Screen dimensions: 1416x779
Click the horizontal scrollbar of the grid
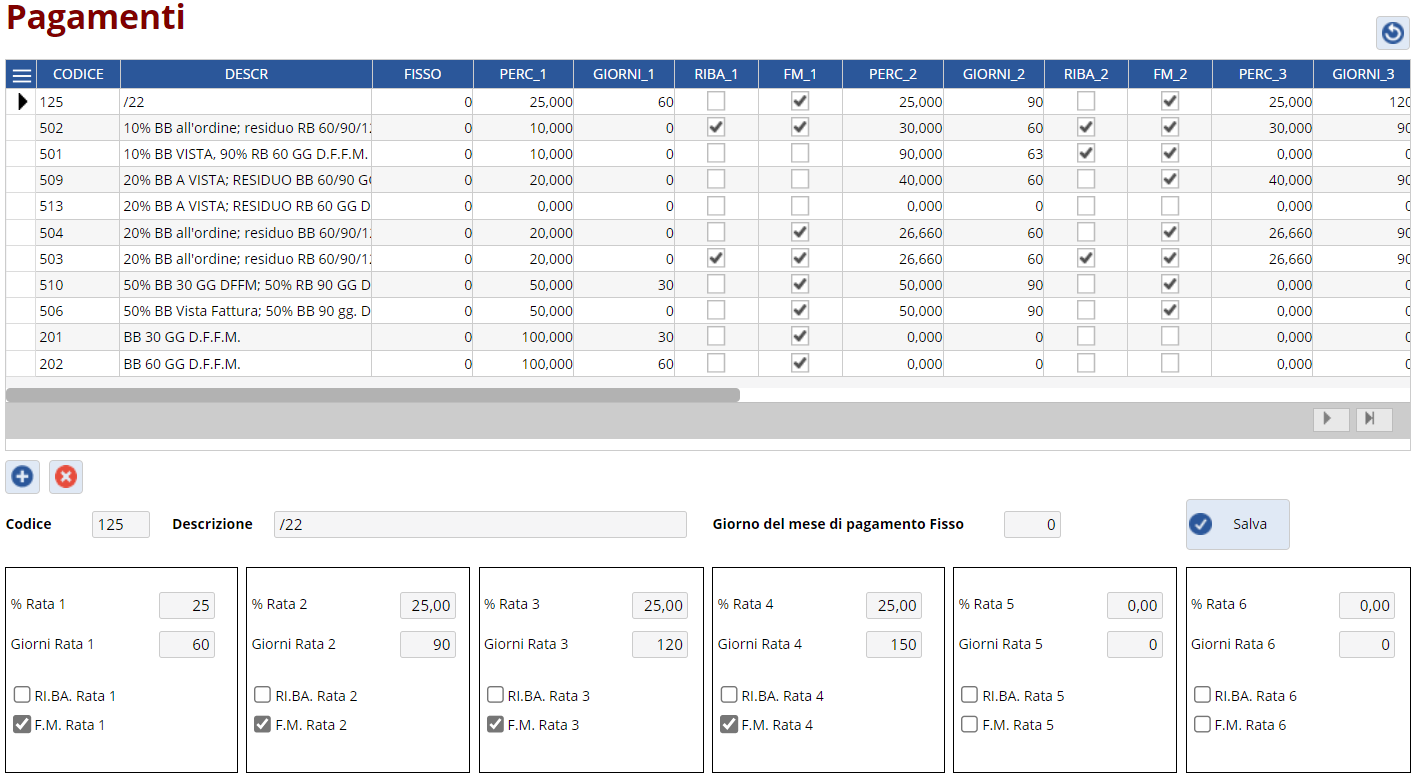pos(372,395)
